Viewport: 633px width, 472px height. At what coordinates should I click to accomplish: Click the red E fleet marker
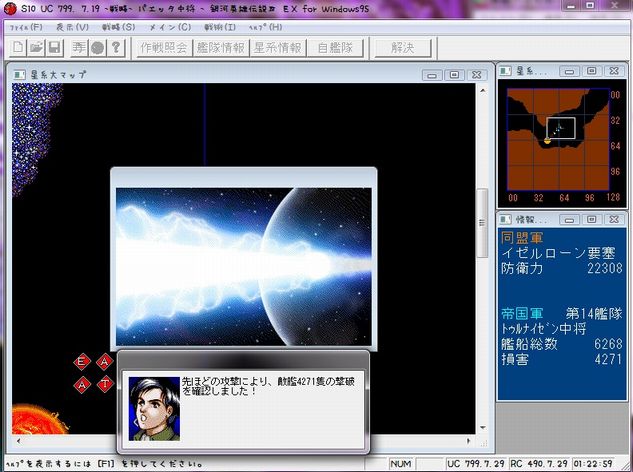click(x=82, y=361)
